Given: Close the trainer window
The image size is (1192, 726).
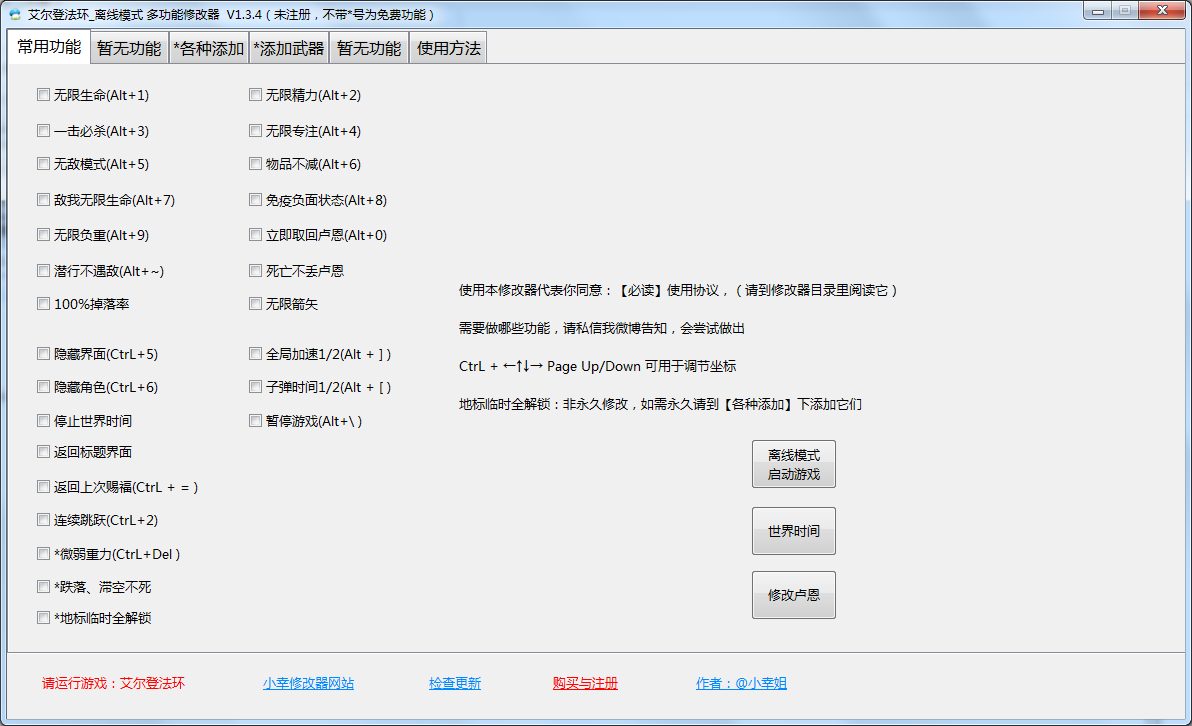Looking at the screenshot, I should (x=1162, y=11).
